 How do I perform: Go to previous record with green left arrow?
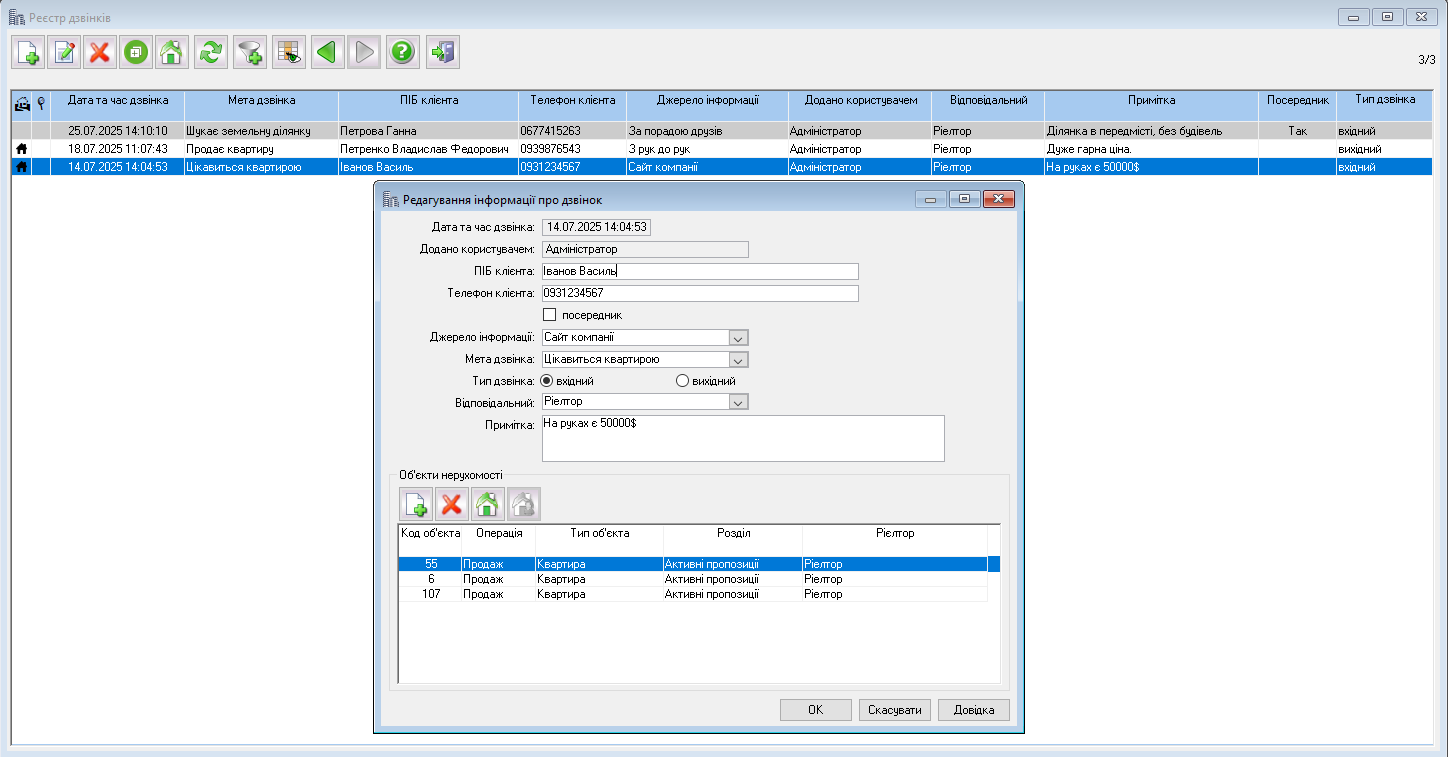325,52
